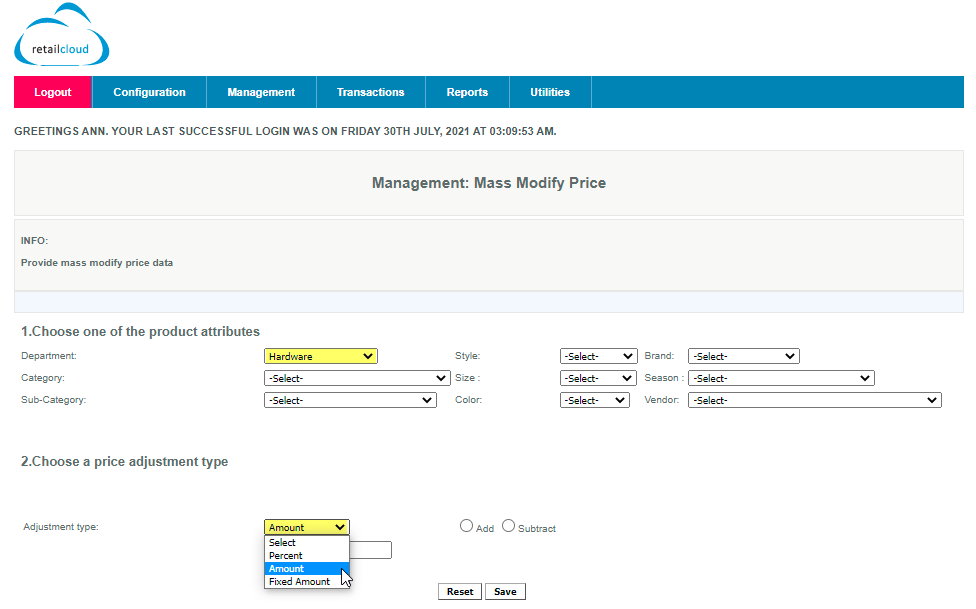This screenshot has width=976, height=609.
Task: Open the Configuration menu
Action: 149,92
